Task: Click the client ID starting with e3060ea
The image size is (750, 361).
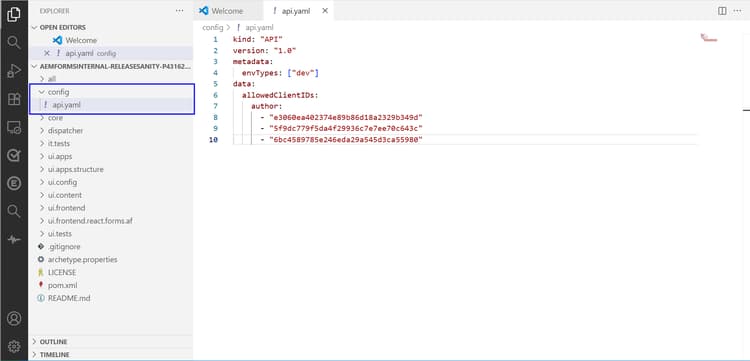Action: pyautogui.click(x=346, y=117)
